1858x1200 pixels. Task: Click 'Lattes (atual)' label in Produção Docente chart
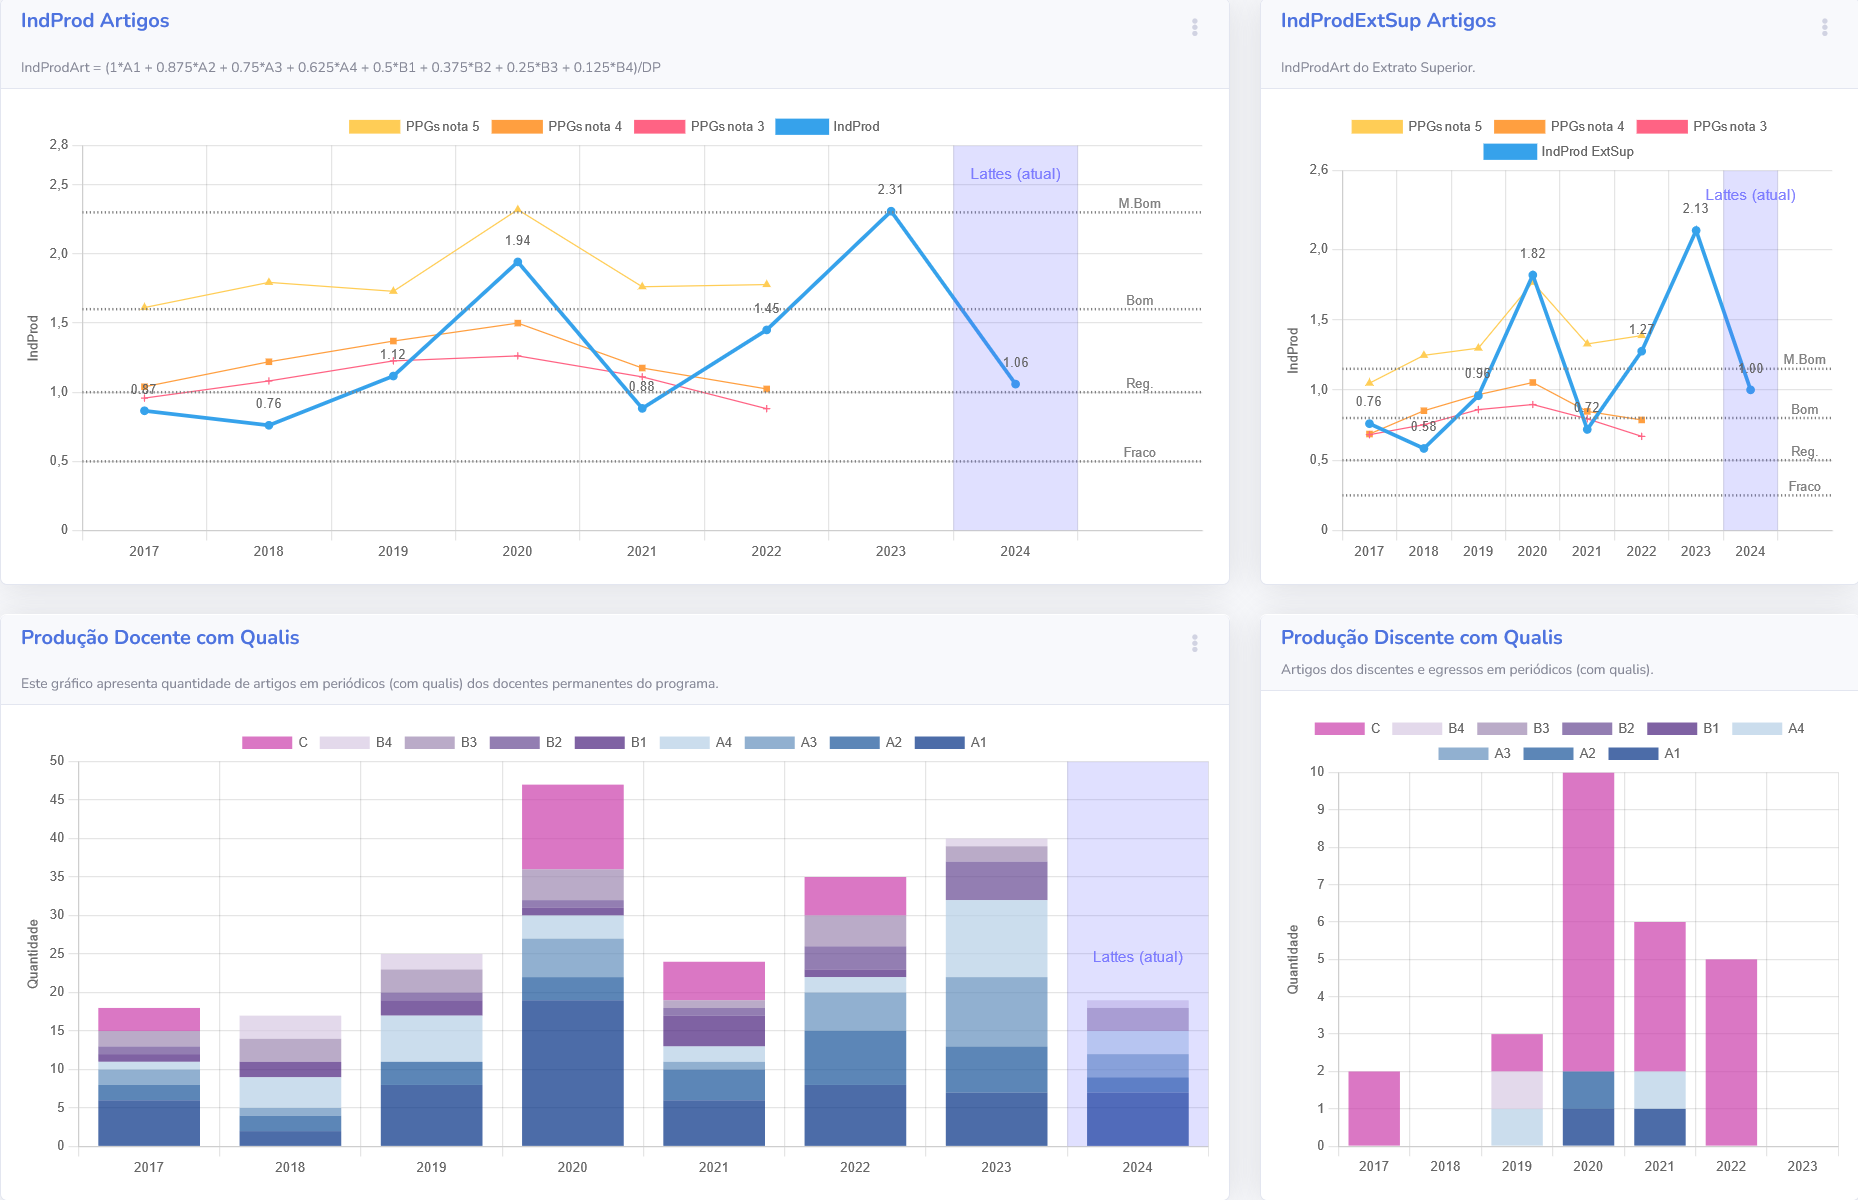(1137, 957)
